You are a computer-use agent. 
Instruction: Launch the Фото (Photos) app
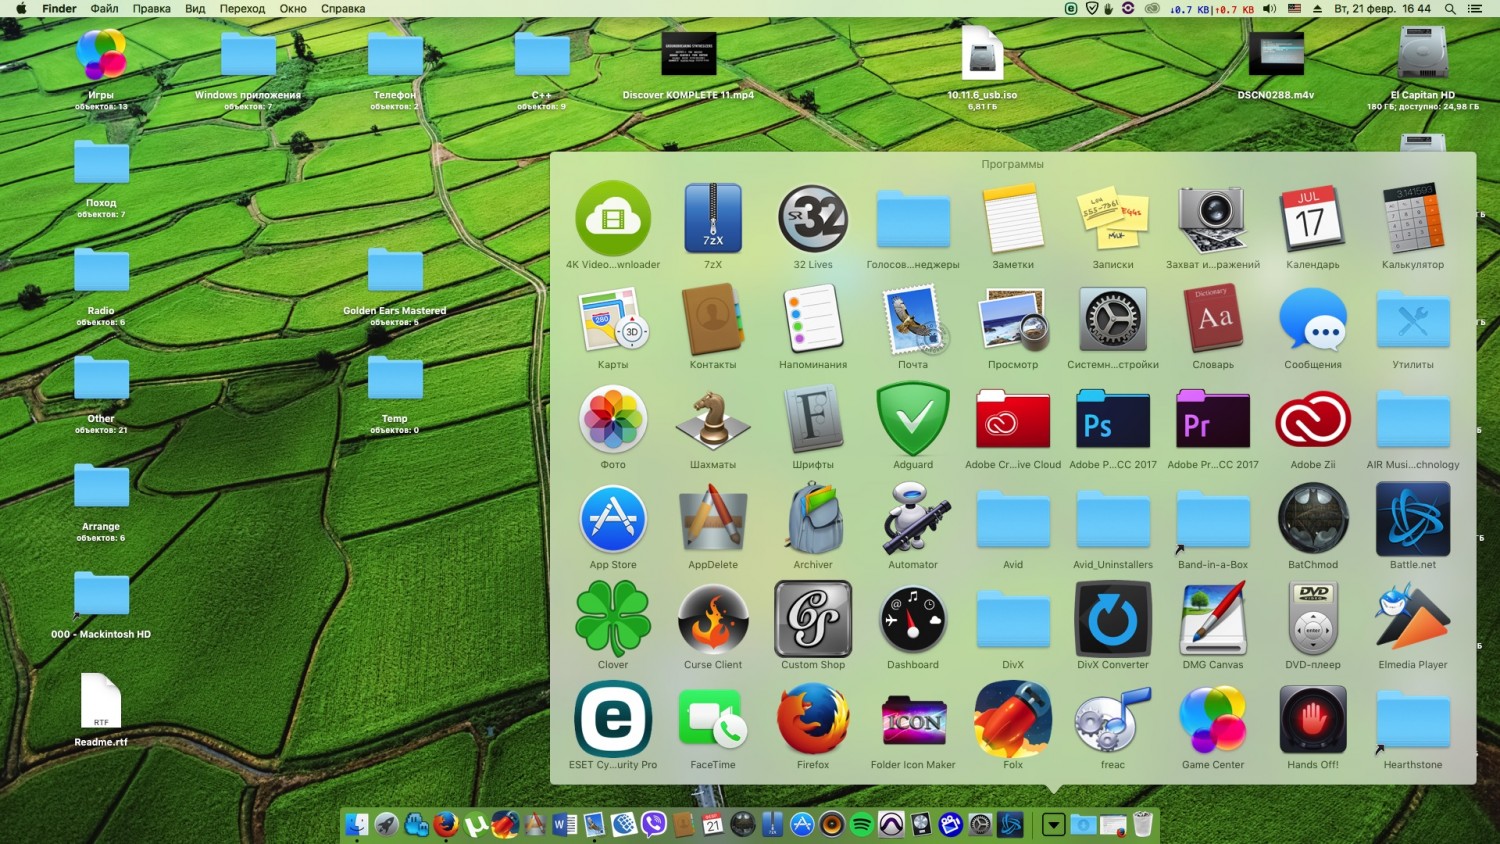tap(613, 419)
